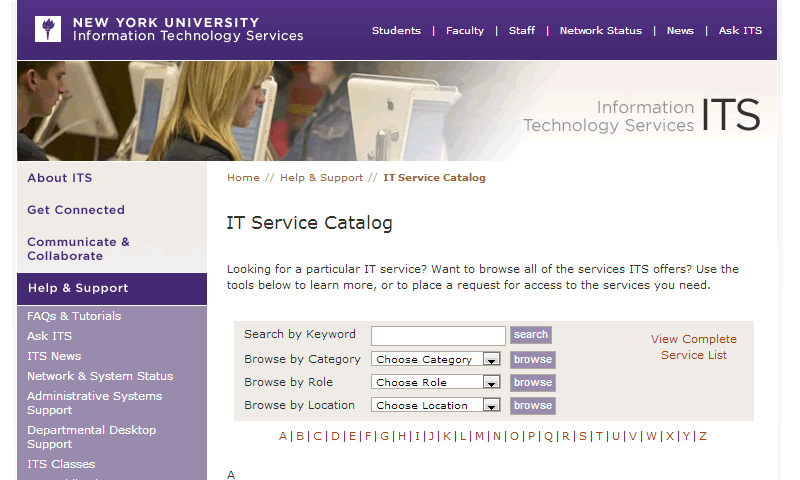Image resolution: width=800 pixels, height=480 pixels.
Task: Jump to letter A in alphabet index
Action: tap(283, 436)
